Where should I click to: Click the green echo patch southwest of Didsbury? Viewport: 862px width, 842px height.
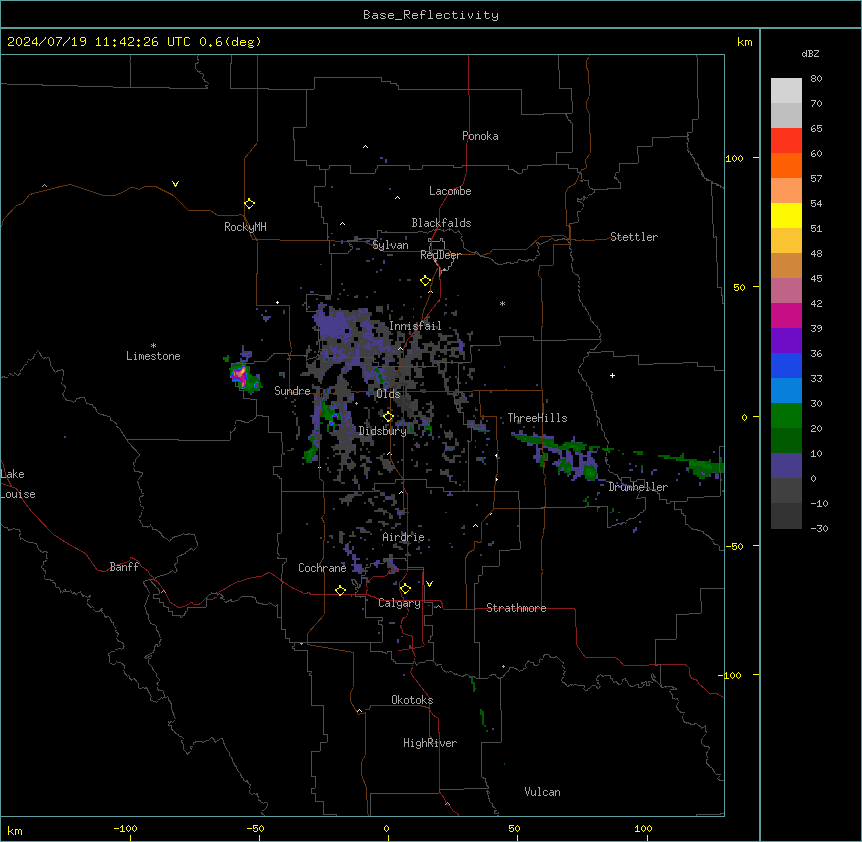pos(312,451)
